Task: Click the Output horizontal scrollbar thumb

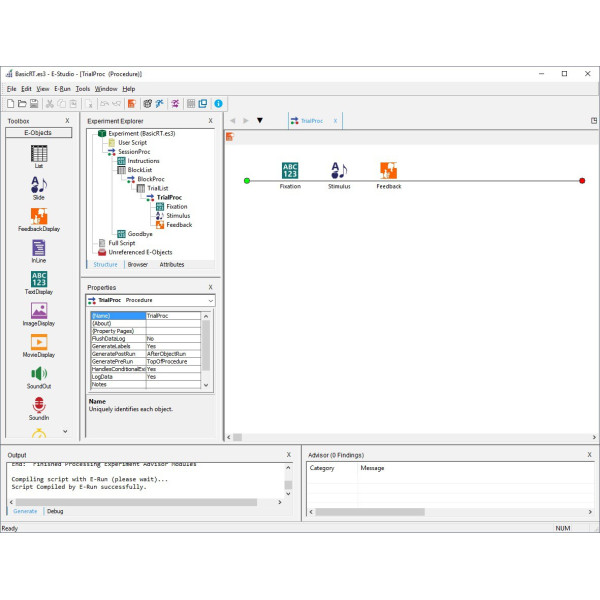Action: tap(136, 502)
